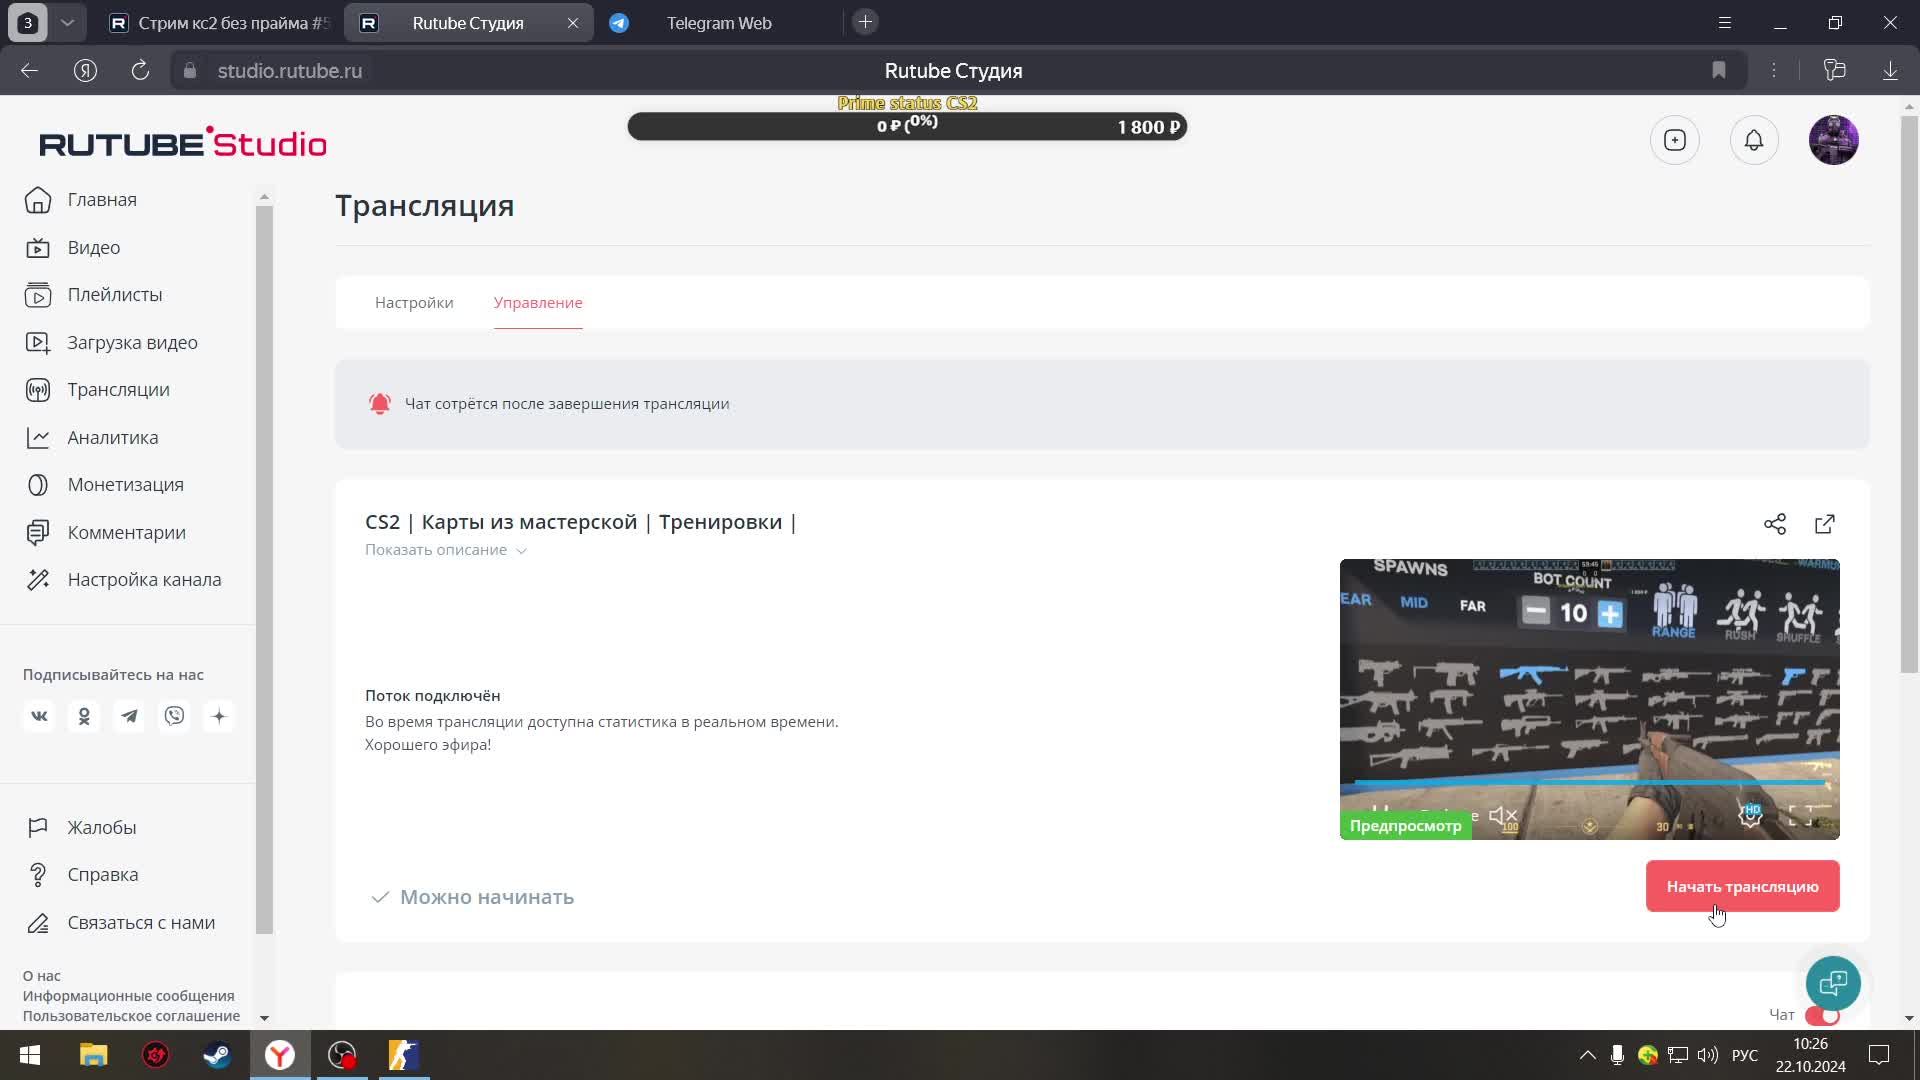The height and width of the screenshot is (1080, 1920).
Task: Open the VK social link icon
Action: [39, 716]
